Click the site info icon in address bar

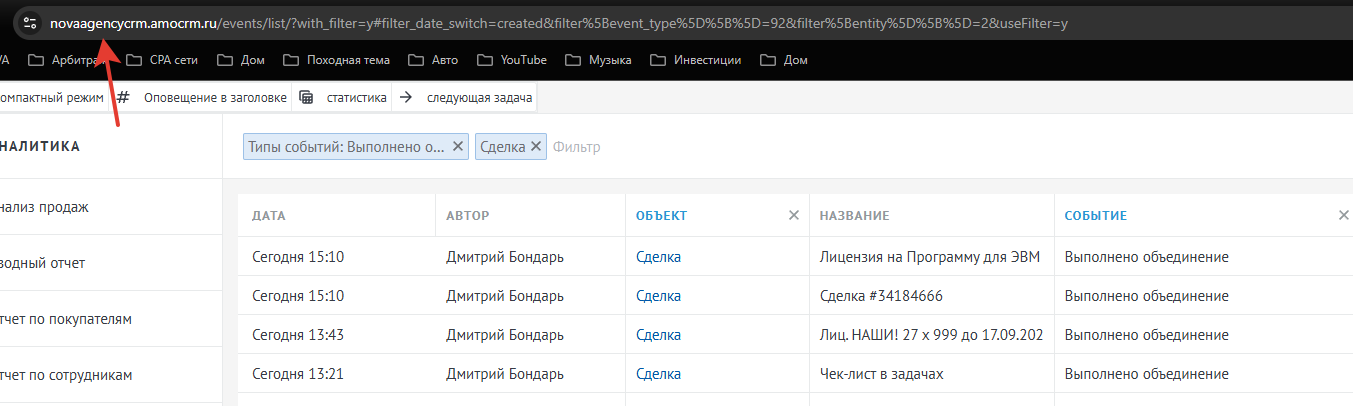[29, 23]
